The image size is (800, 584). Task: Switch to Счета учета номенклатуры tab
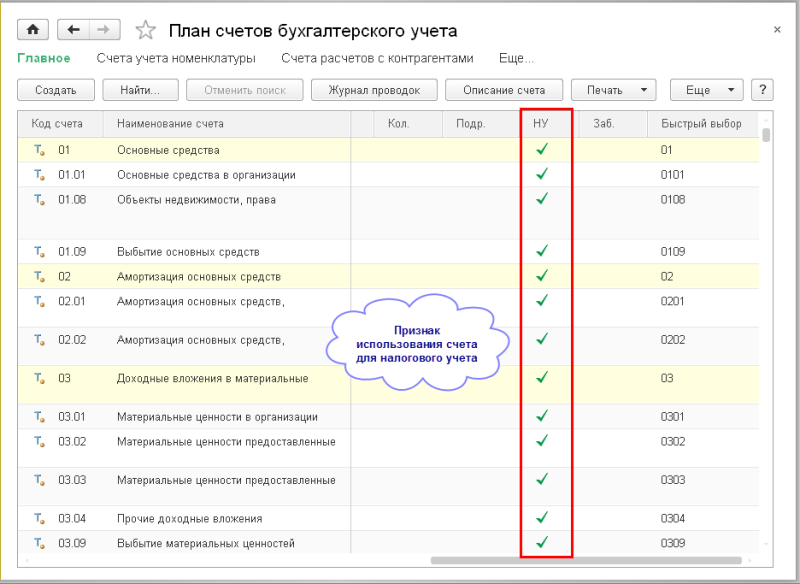point(176,59)
